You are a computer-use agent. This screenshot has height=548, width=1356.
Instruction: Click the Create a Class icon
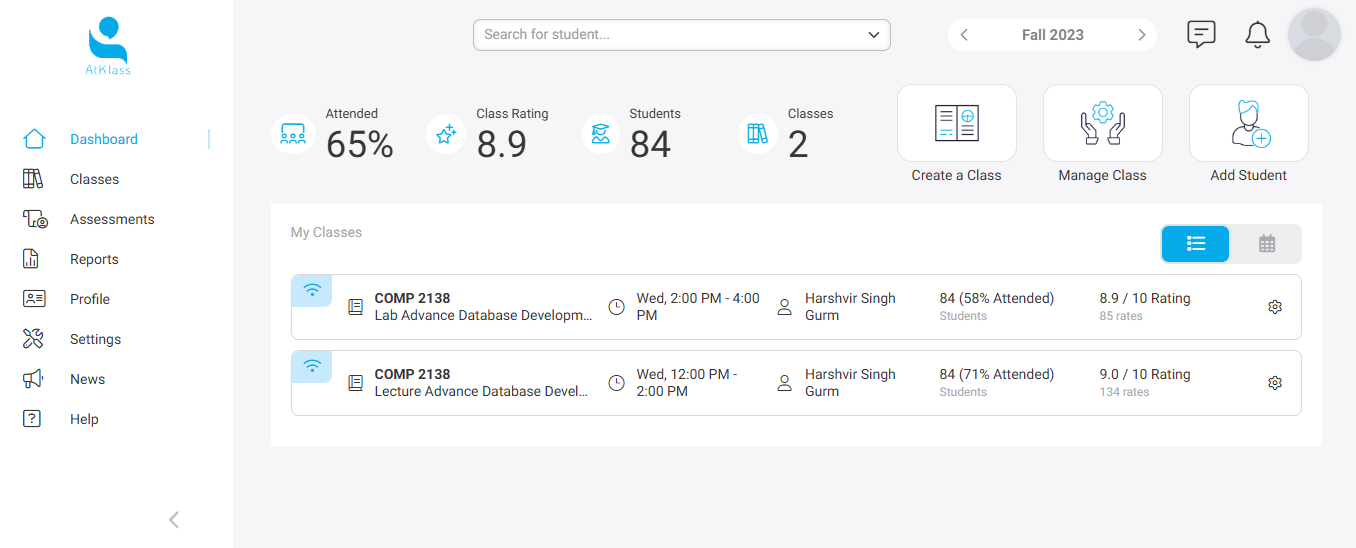point(956,124)
